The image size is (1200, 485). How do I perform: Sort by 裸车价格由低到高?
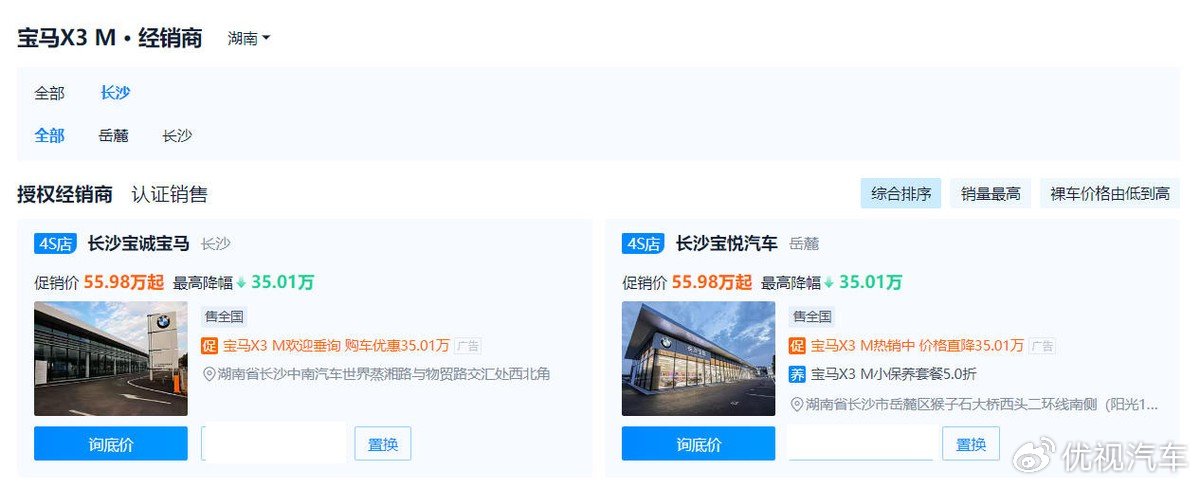[x=1110, y=194]
